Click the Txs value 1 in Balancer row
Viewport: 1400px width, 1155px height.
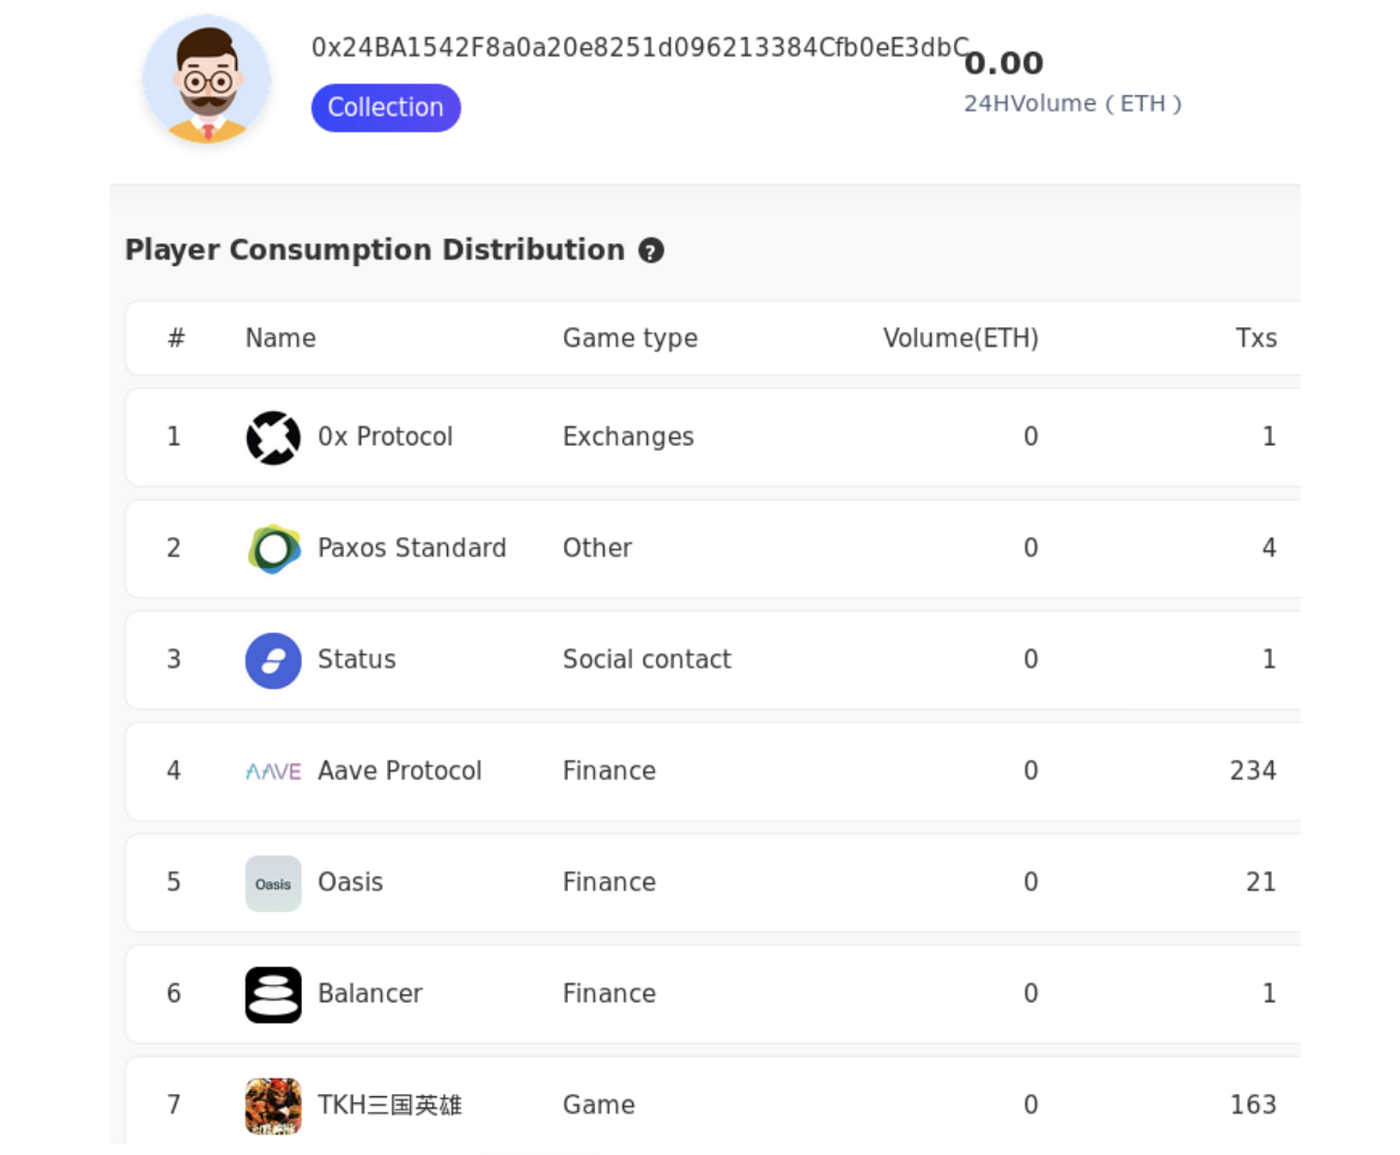tap(1269, 993)
